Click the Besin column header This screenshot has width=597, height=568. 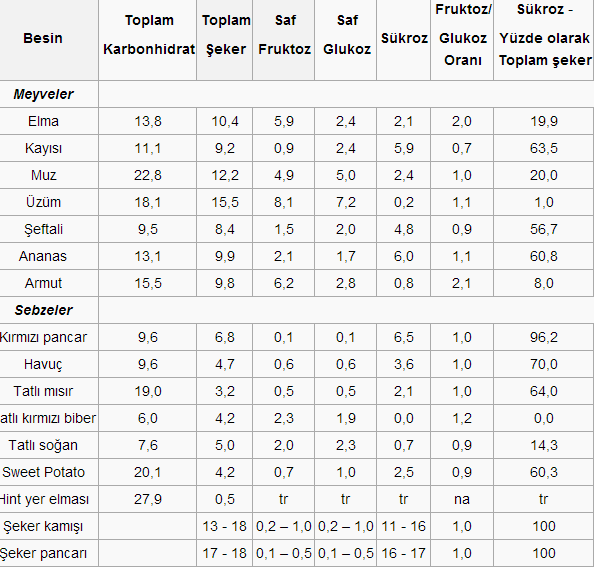pos(43,38)
